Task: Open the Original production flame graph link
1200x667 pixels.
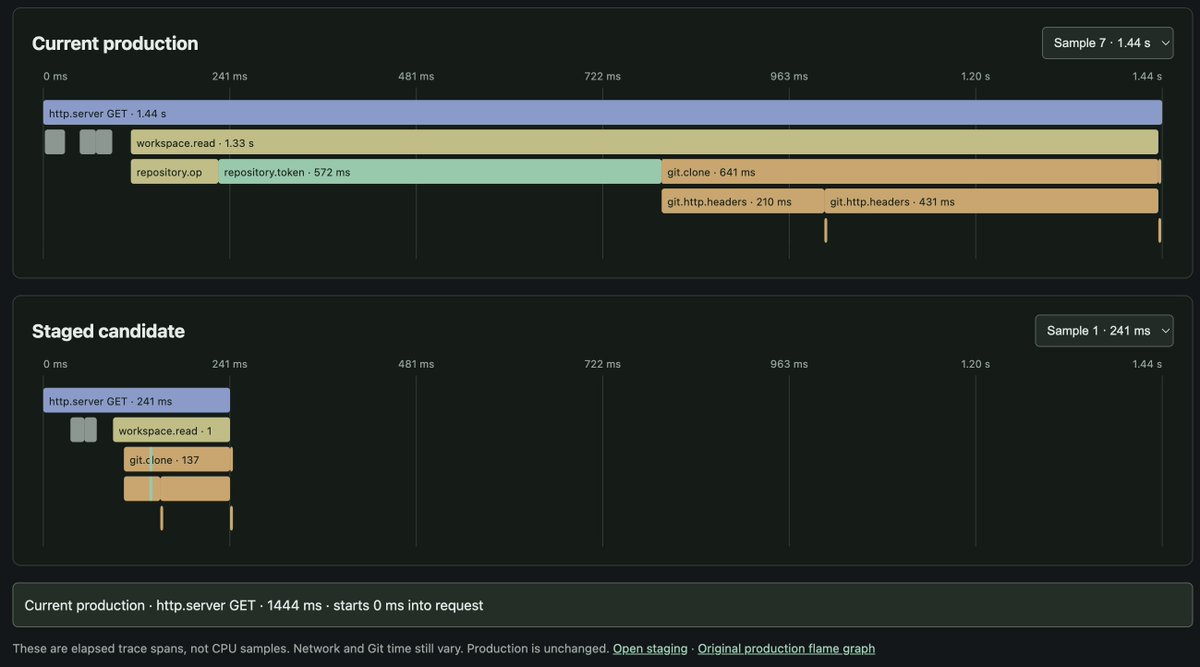Action: click(x=786, y=649)
